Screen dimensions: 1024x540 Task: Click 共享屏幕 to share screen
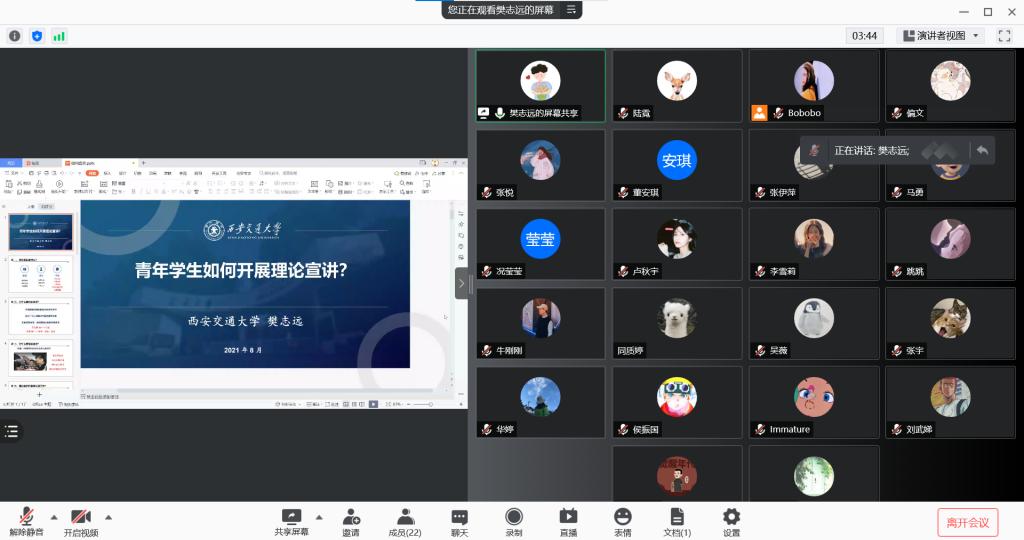(291, 521)
